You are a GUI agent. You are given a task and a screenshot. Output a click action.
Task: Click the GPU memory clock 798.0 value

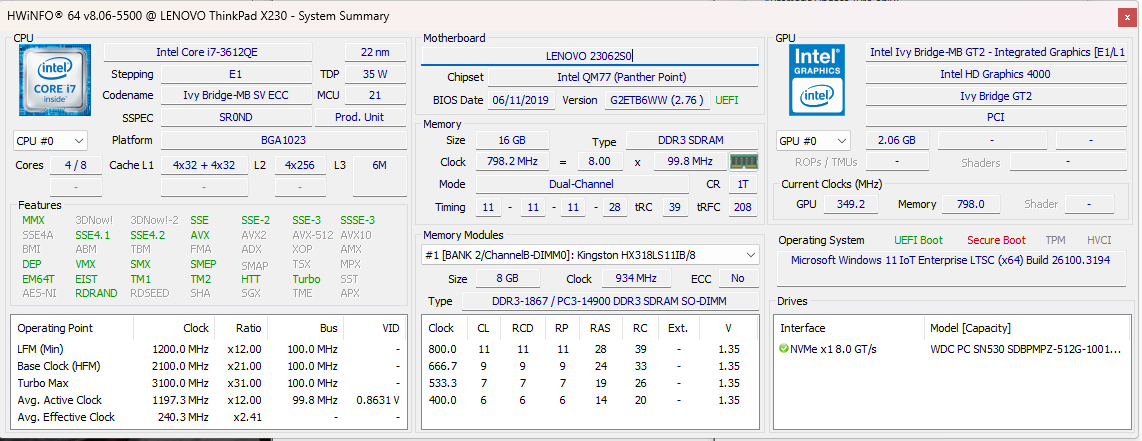pos(969,204)
